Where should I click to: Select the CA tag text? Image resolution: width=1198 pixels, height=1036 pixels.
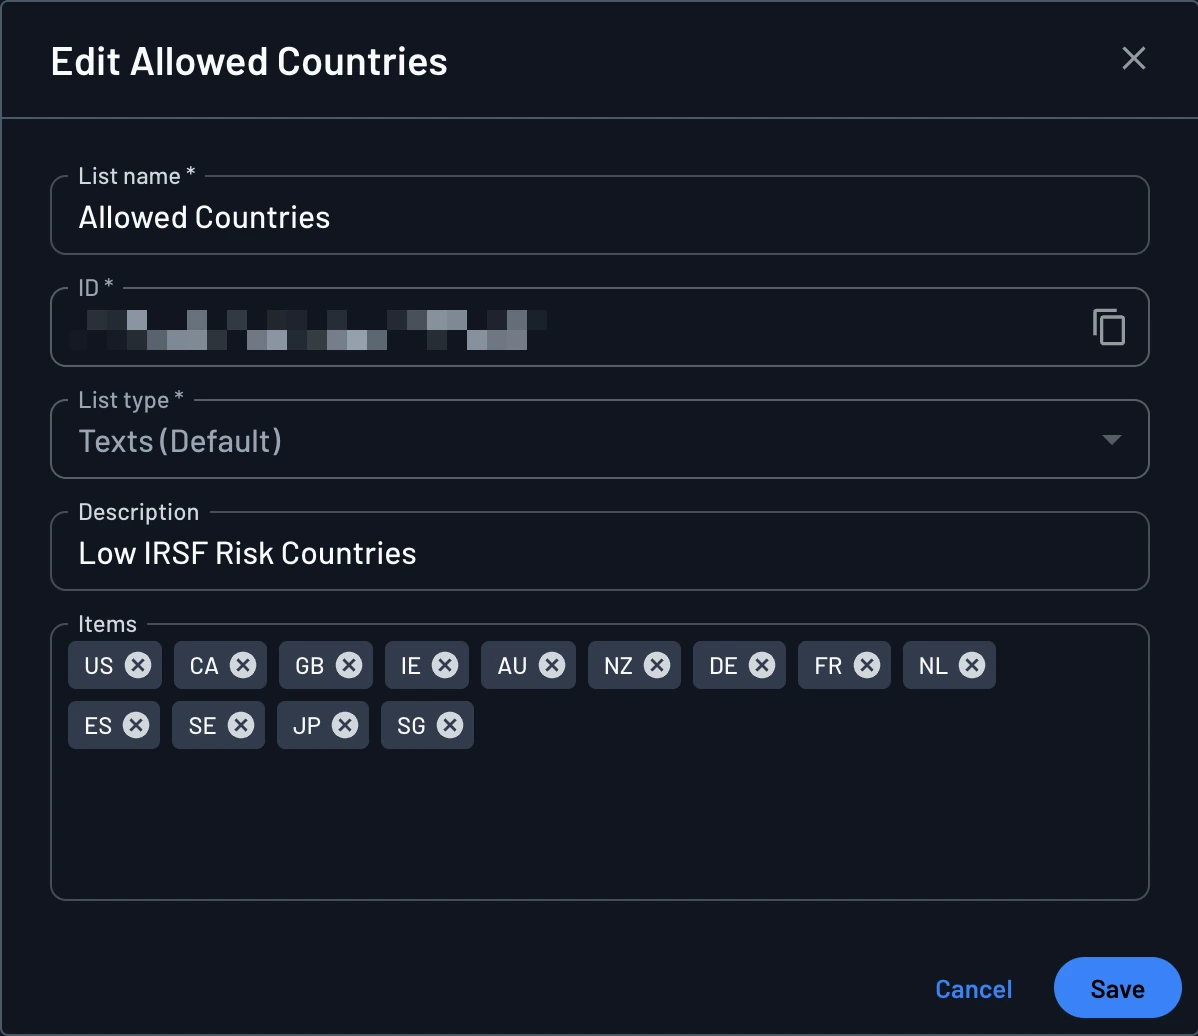click(204, 665)
